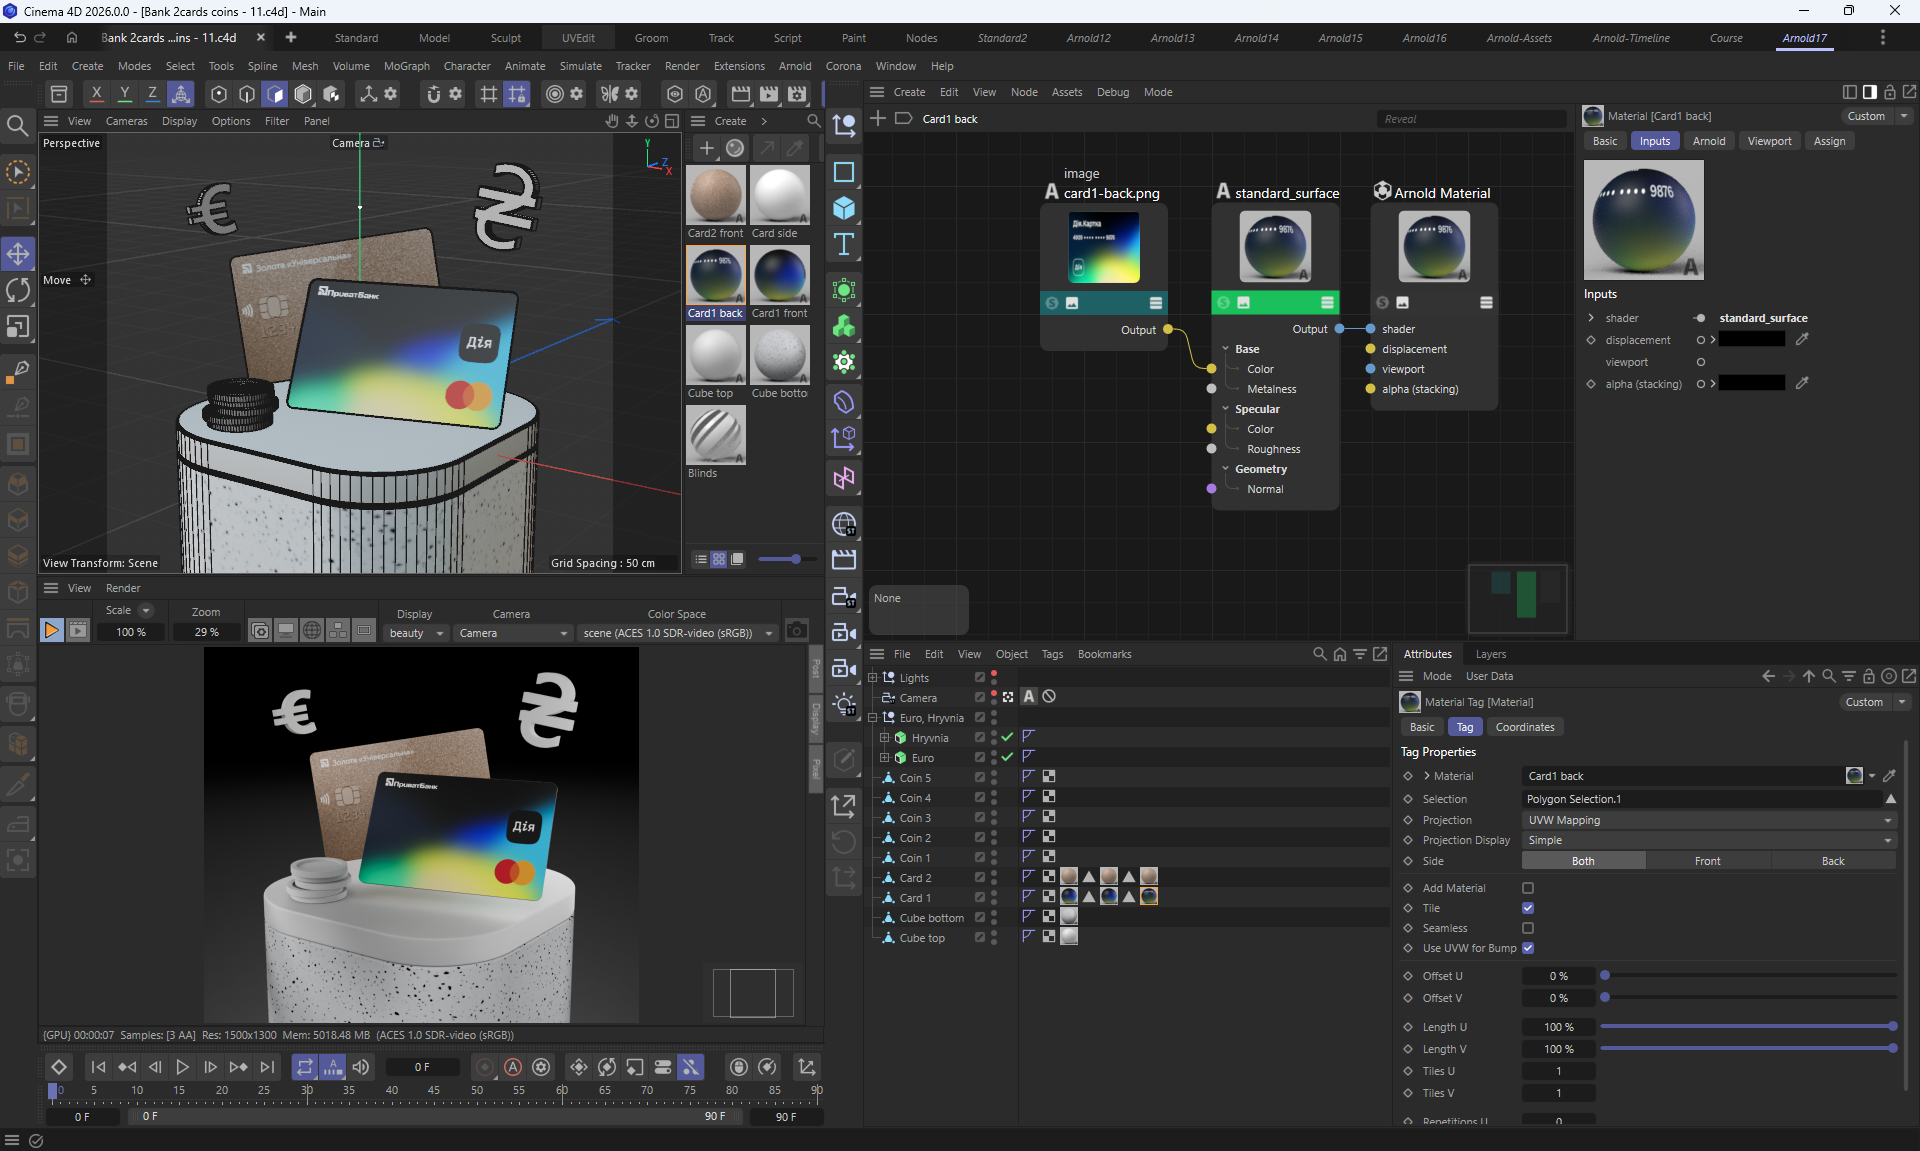
Task: Set the Side option to Front
Action: point(1707,861)
